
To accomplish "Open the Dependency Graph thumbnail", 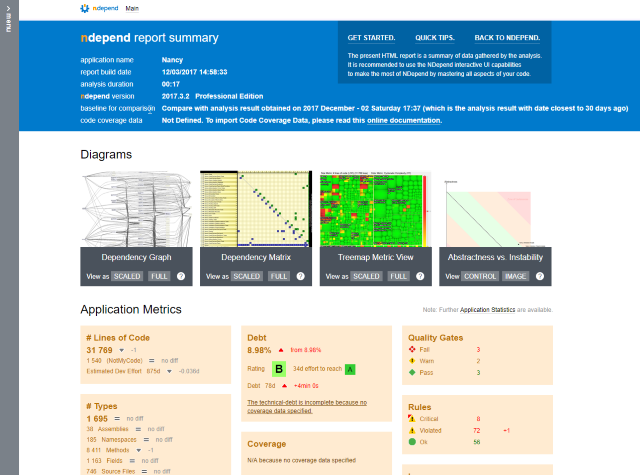I will (x=136, y=209).
